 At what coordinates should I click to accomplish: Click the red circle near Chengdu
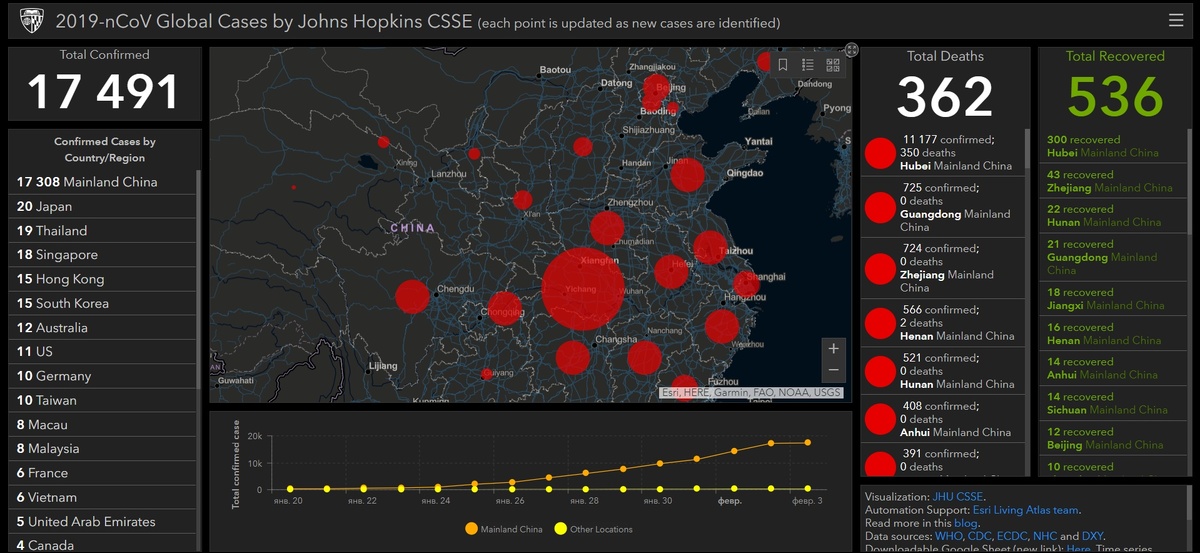(412, 297)
